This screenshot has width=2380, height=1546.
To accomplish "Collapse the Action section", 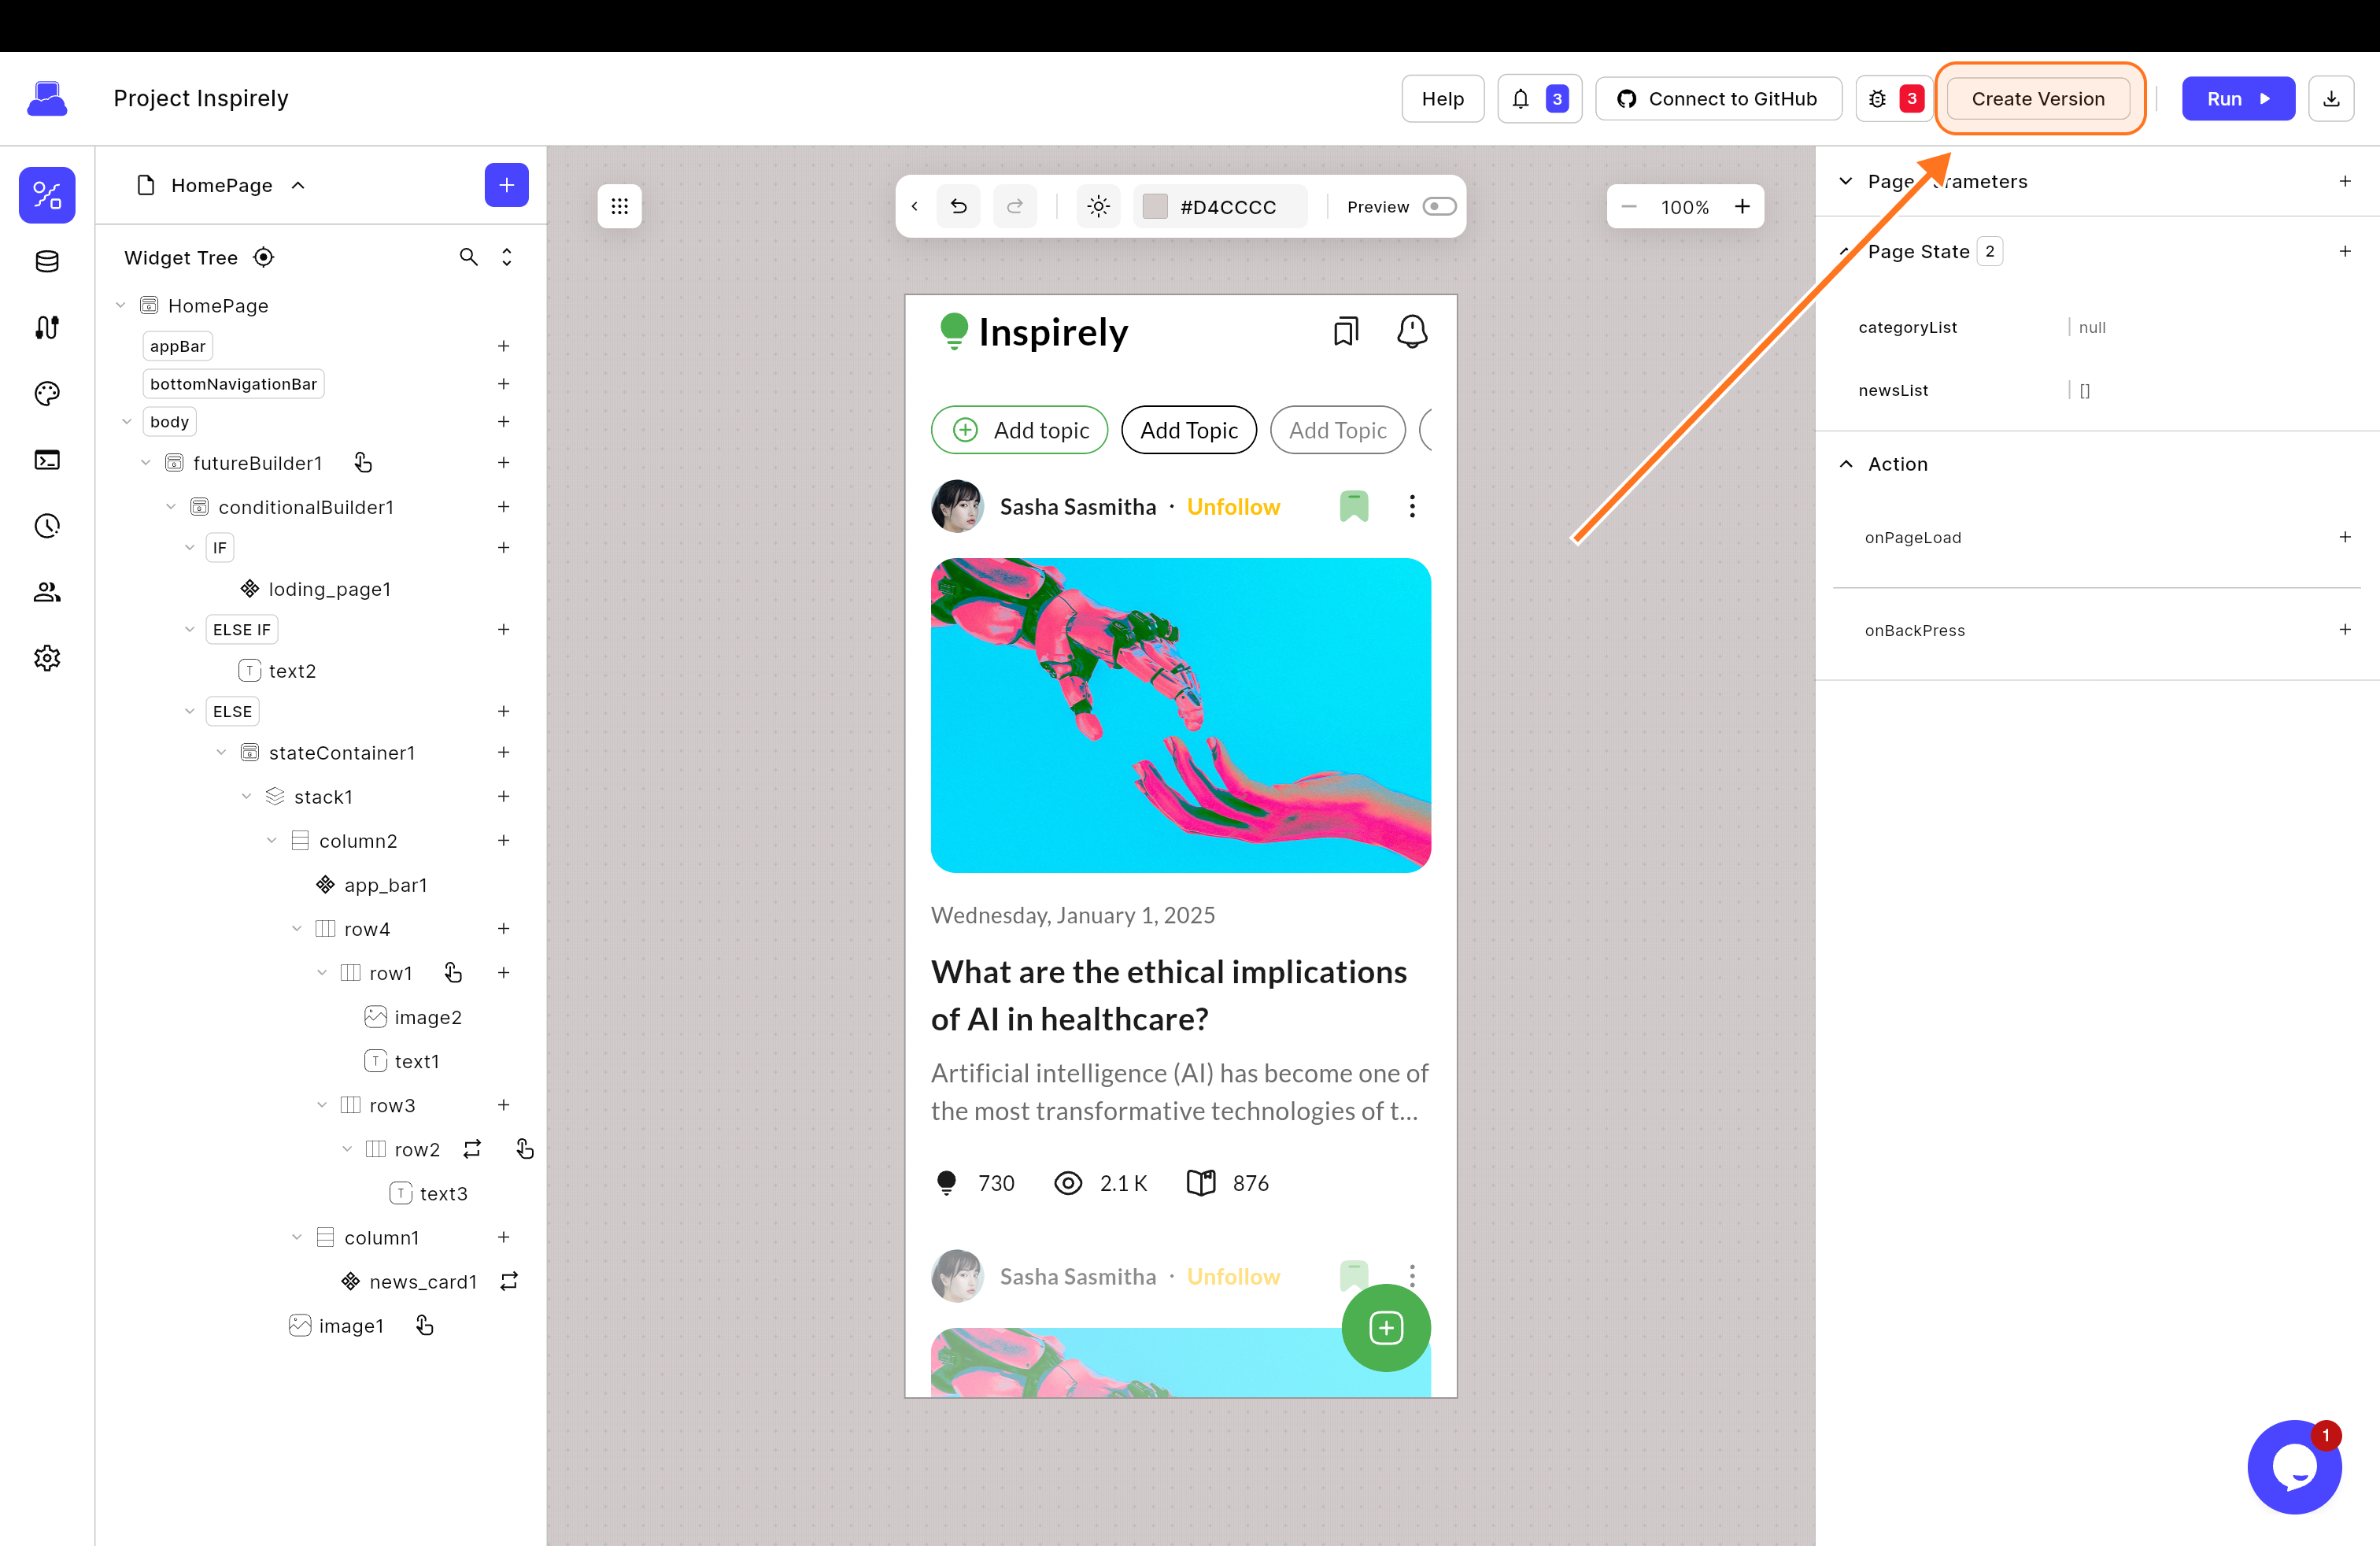I will tap(1846, 464).
